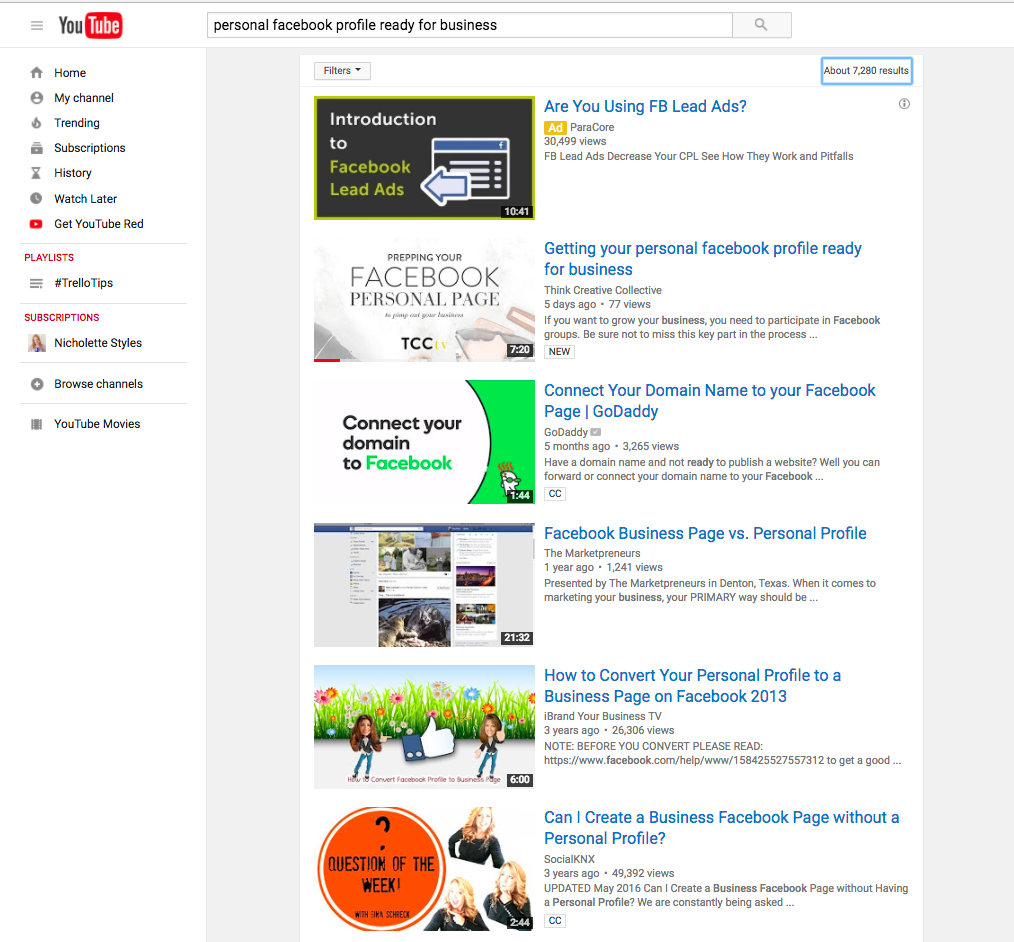The image size is (1014, 942).
Task: Click PLAYLISTS section heading
Action: (49, 257)
